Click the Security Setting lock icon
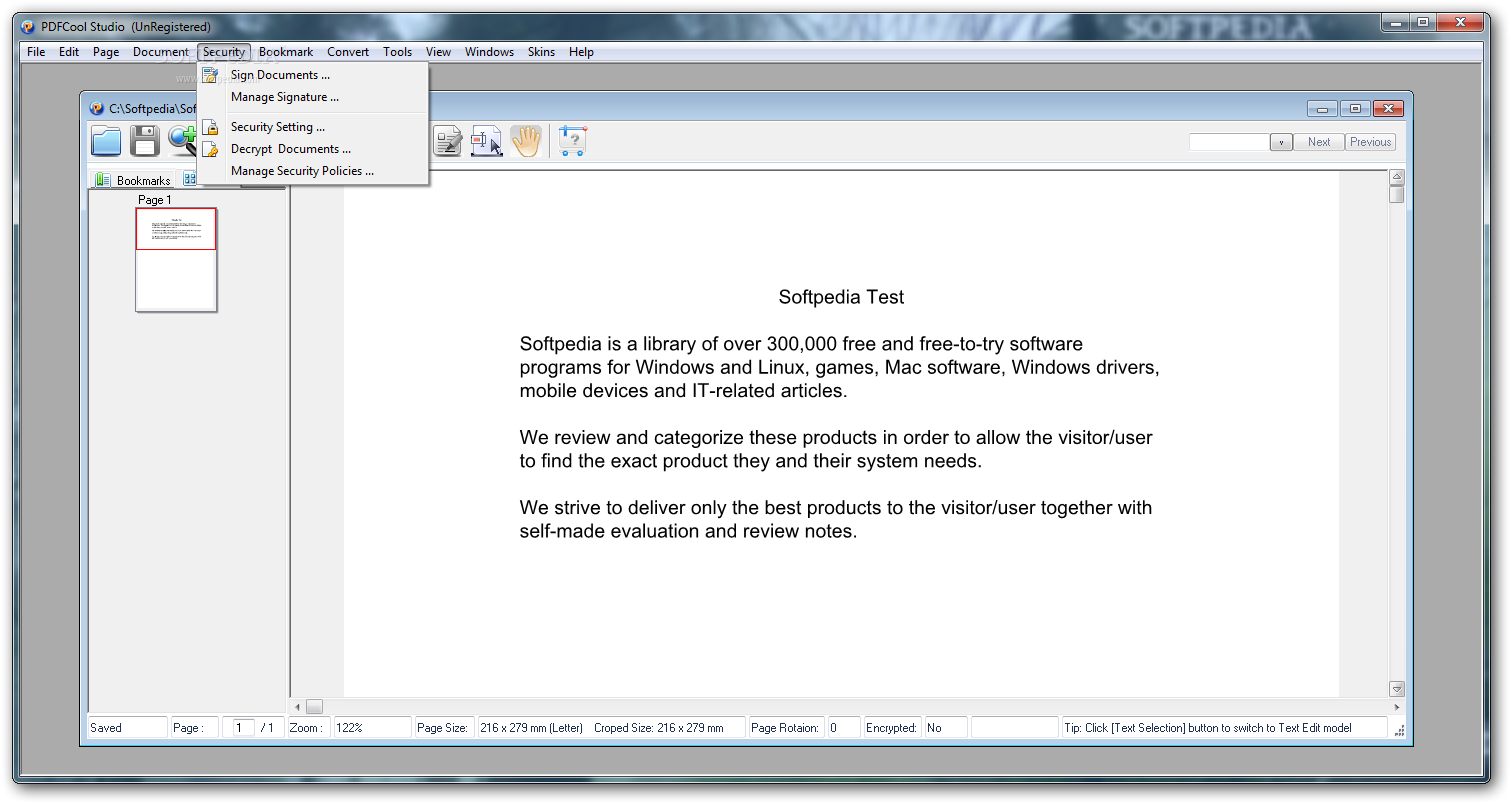Viewport: 1511px width, 804px height. pyautogui.click(x=210, y=127)
